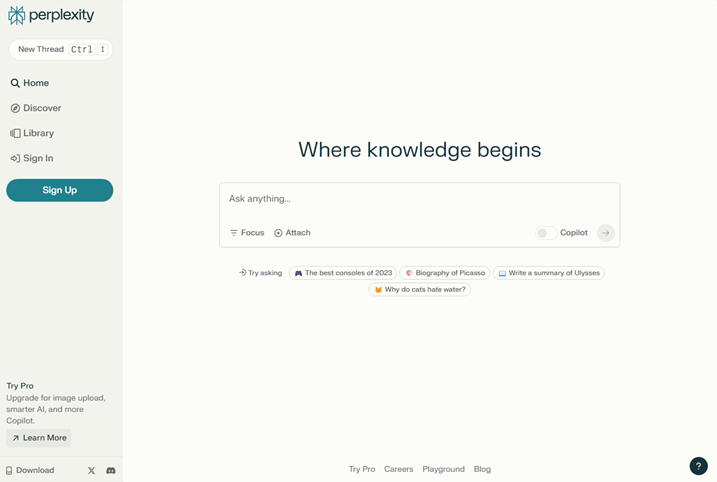Image resolution: width=717 pixels, height=482 pixels.
Task: Open the Blog footer link
Action: pos(482,469)
